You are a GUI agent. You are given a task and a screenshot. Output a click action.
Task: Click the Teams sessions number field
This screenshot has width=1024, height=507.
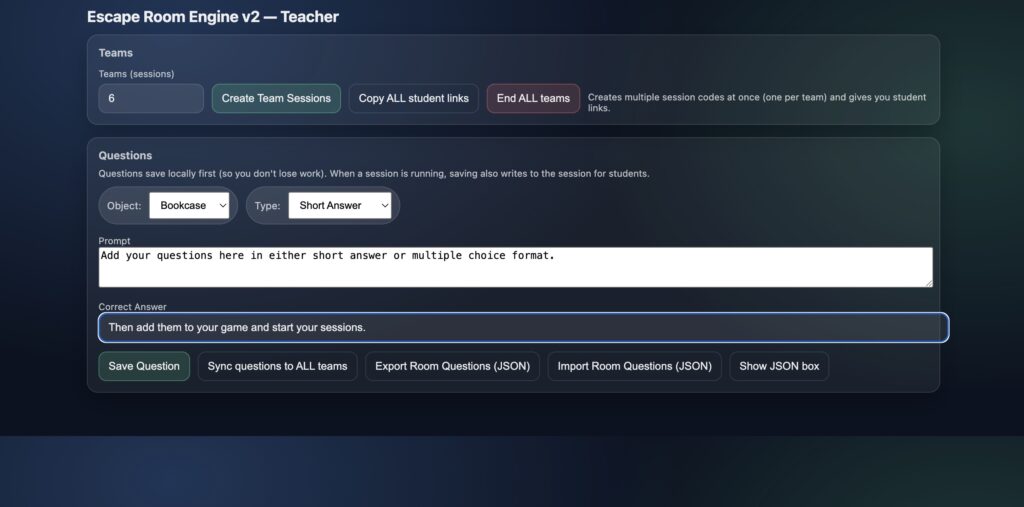(151, 98)
